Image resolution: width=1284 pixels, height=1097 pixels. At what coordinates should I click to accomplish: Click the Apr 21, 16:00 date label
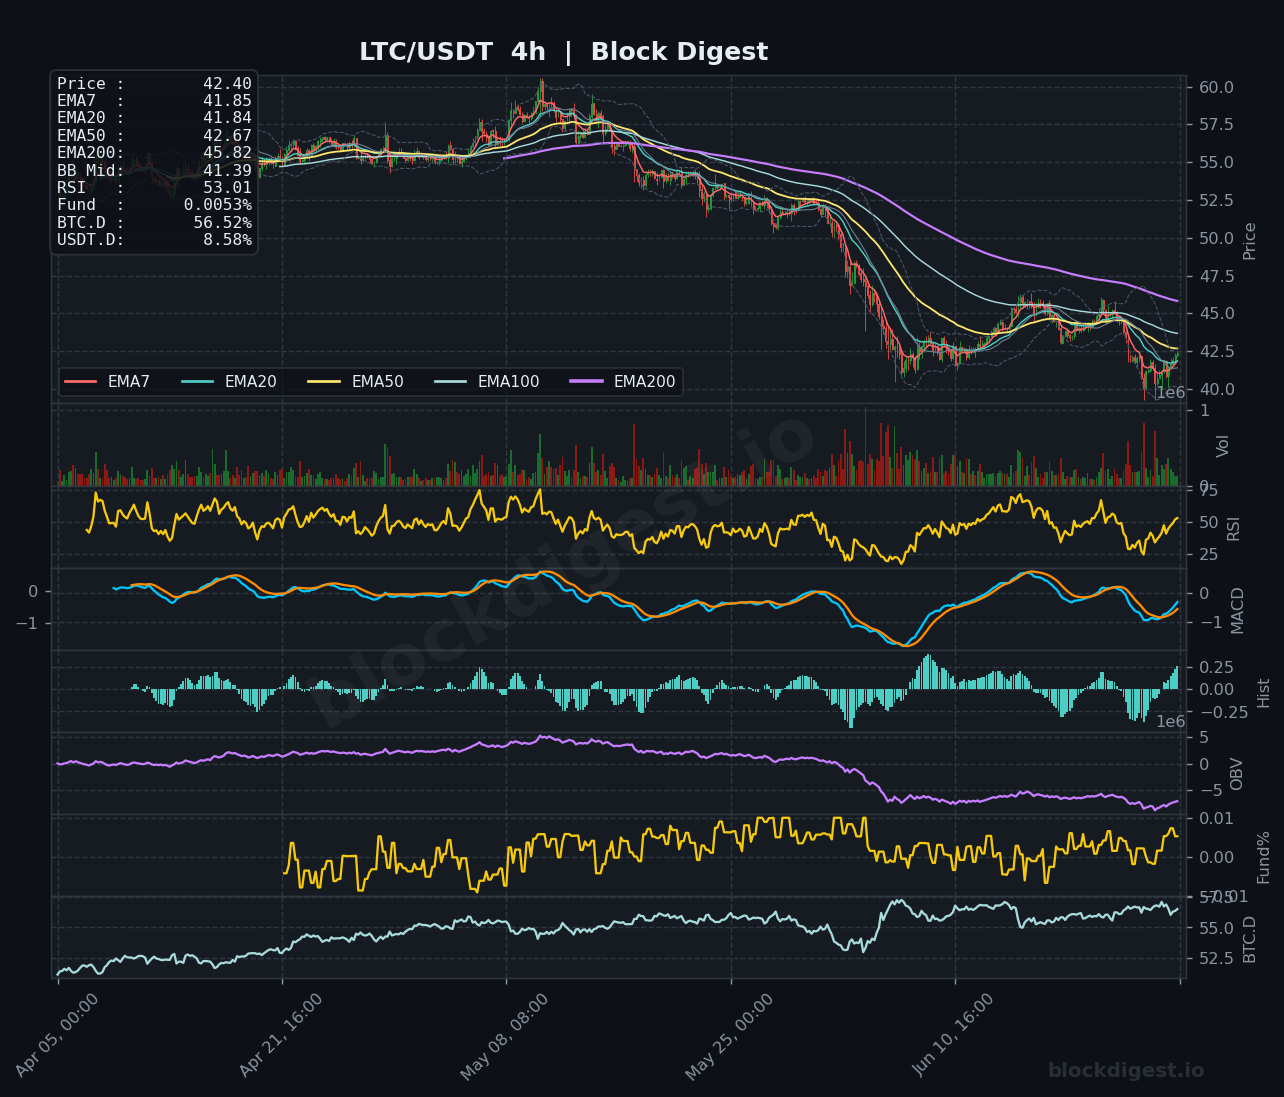click(x=281, y=1036)
